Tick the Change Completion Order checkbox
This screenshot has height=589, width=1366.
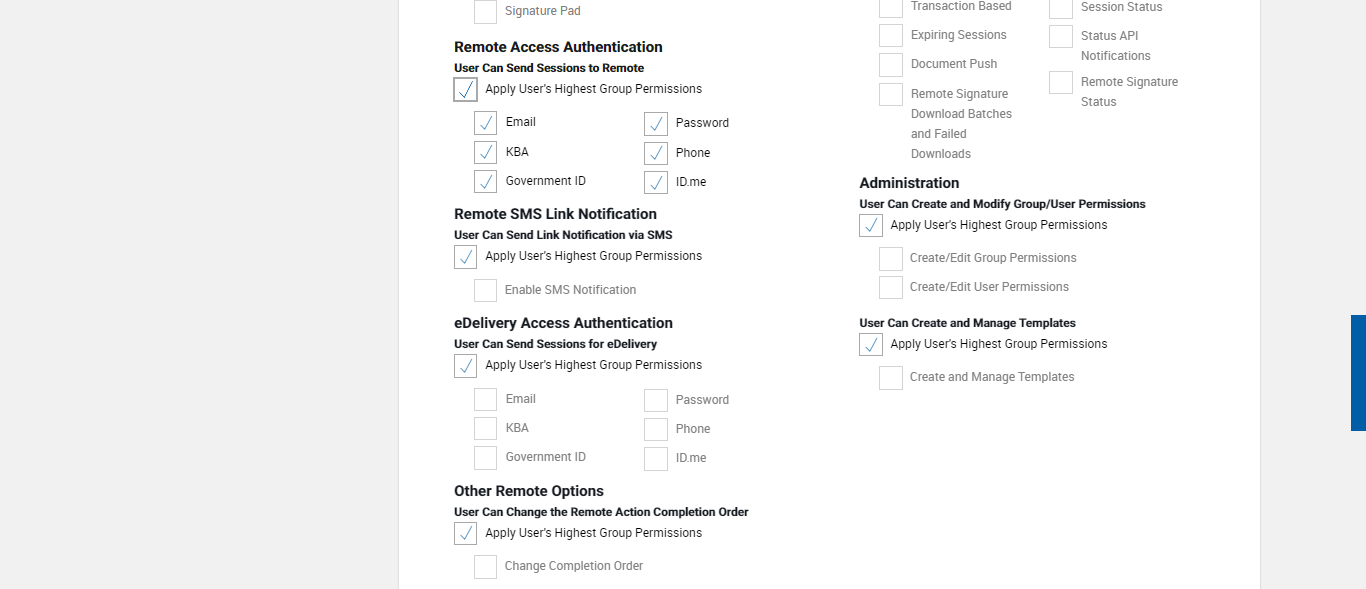(485, 567)
